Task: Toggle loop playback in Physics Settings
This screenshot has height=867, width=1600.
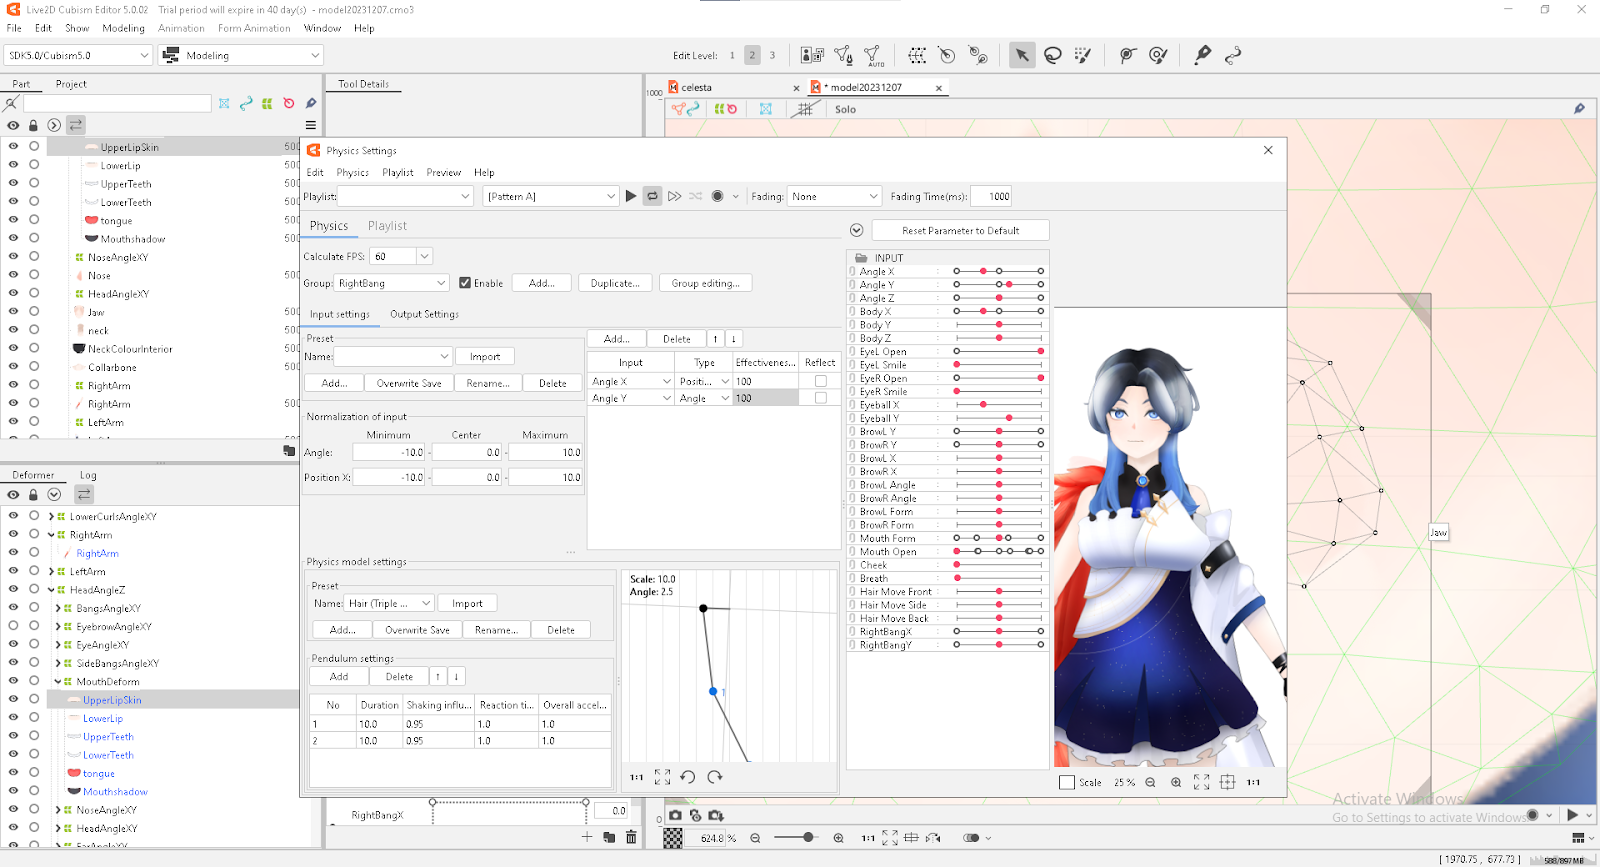Action: pyautogui.click(x=652, y=196)
